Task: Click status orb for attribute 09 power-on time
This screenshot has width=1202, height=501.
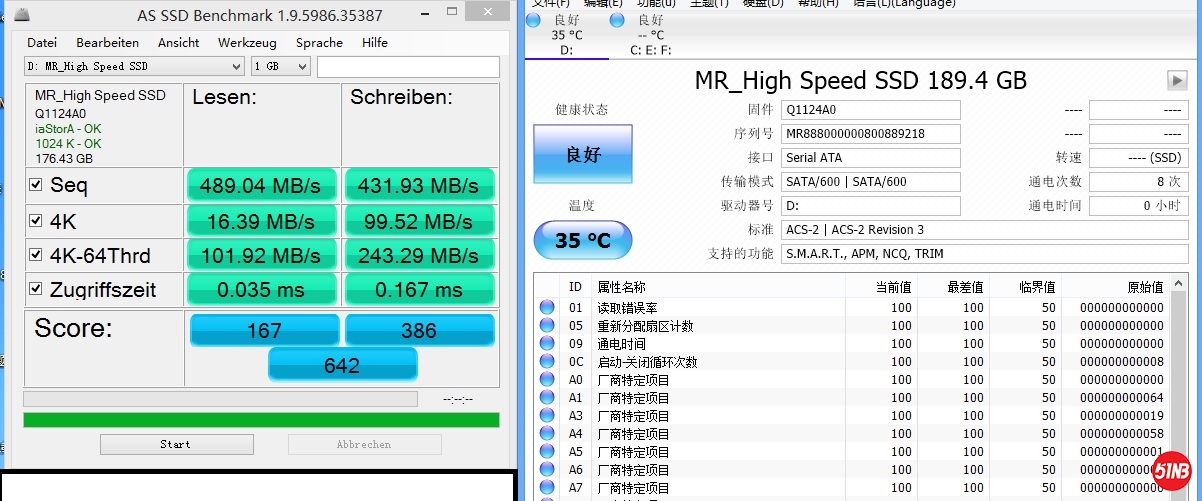Action: point(547,344)
